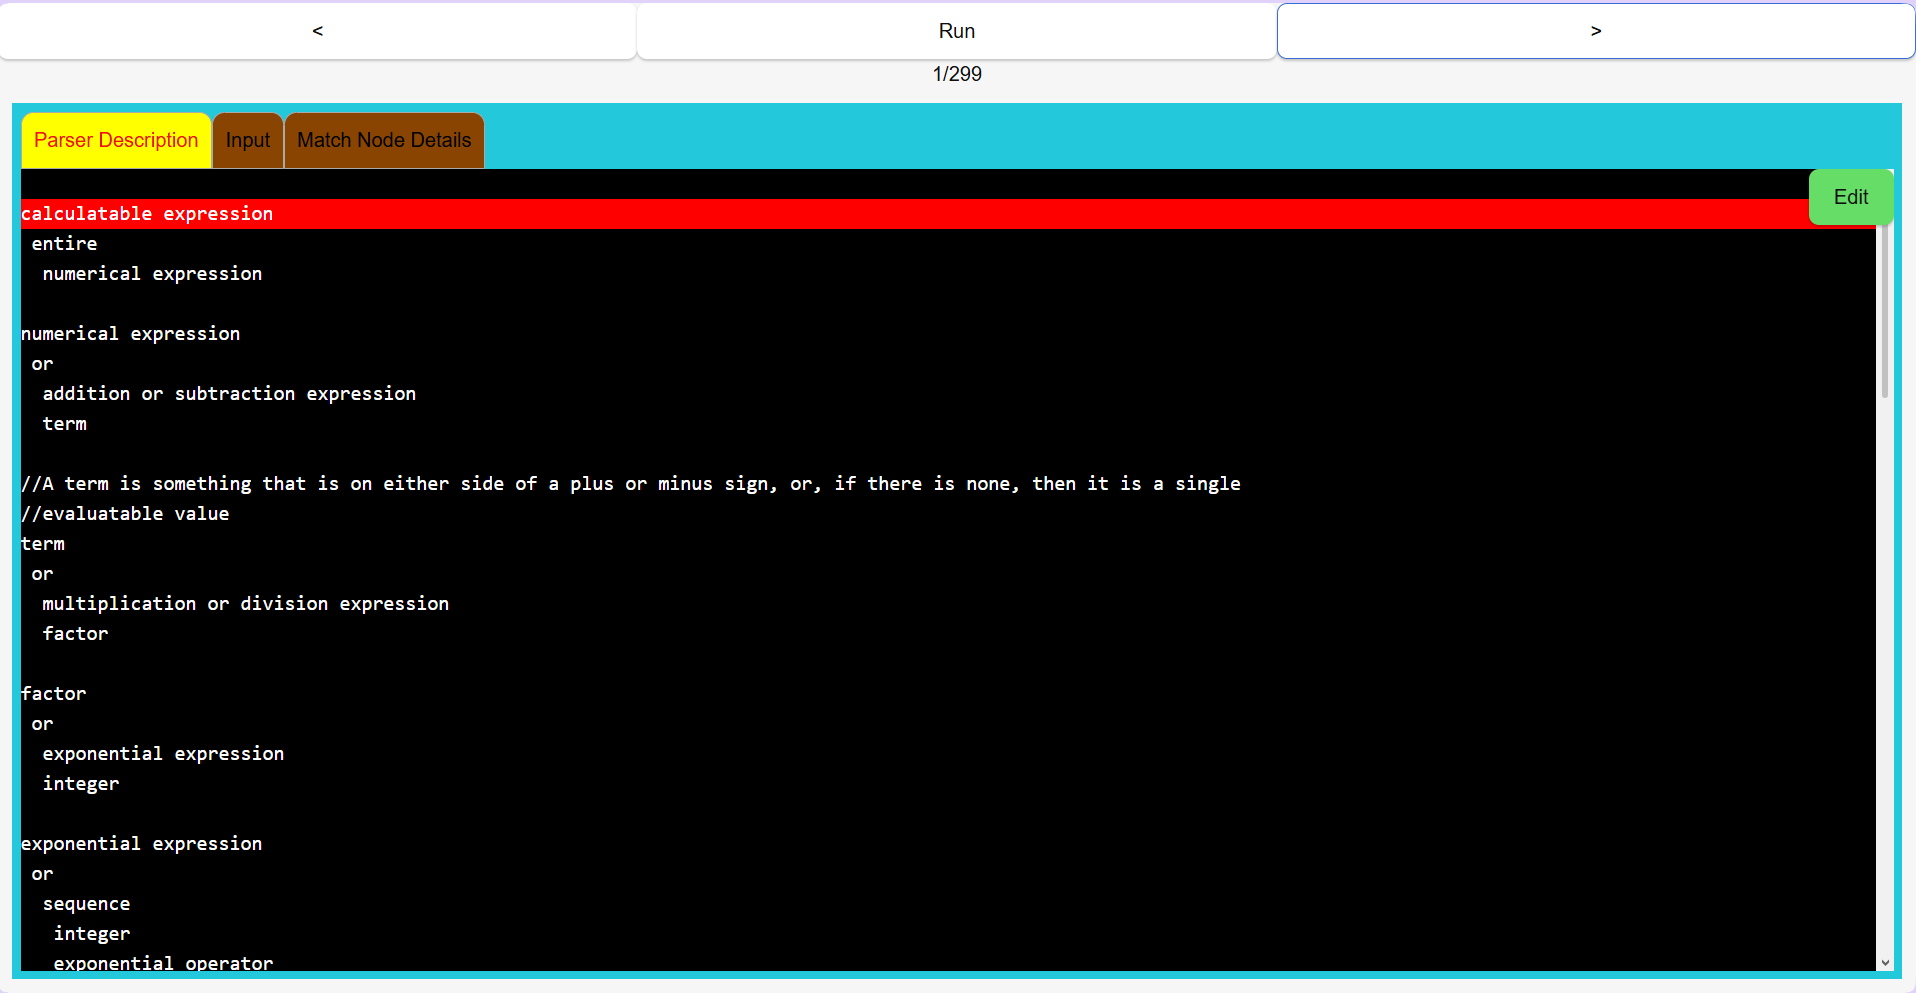Viewport: 1916px width, 993px height.
Task: Click the step counter showing 1/299
Action: [x=956, y=74]
